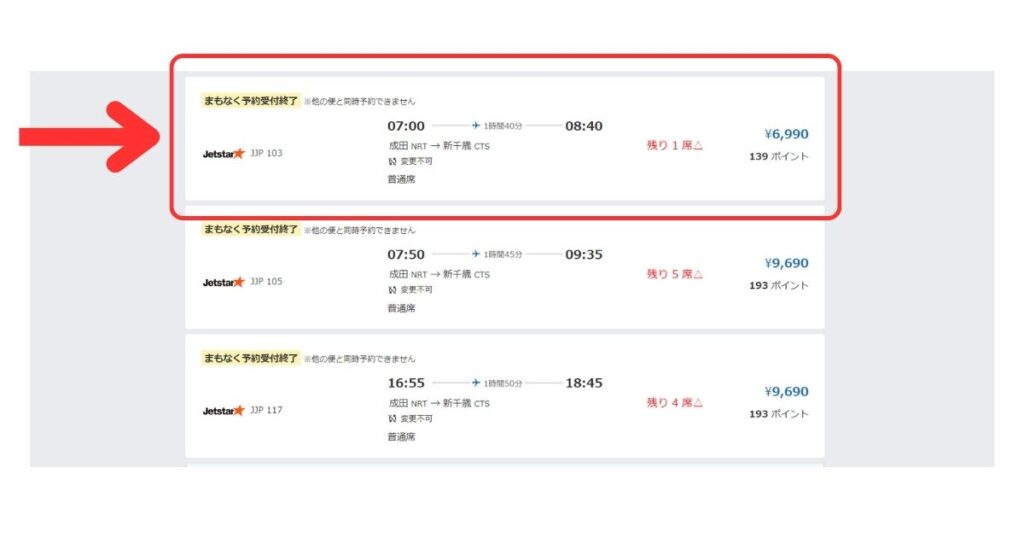Select the ¥9,690 price for flight JJP 117
This screenshot has width=1024, height=538.
[x=786, y=391]
